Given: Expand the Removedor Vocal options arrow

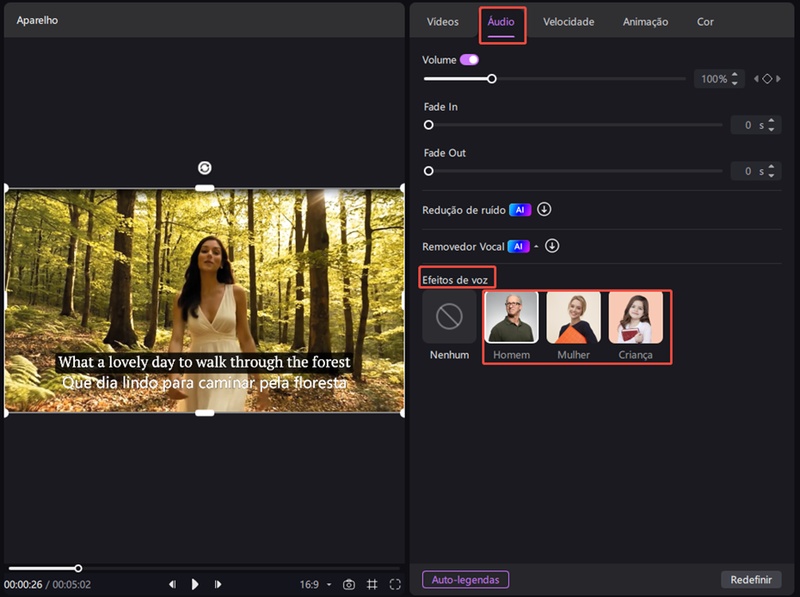Looking at the screenshot, I should [x=536, y=246].
